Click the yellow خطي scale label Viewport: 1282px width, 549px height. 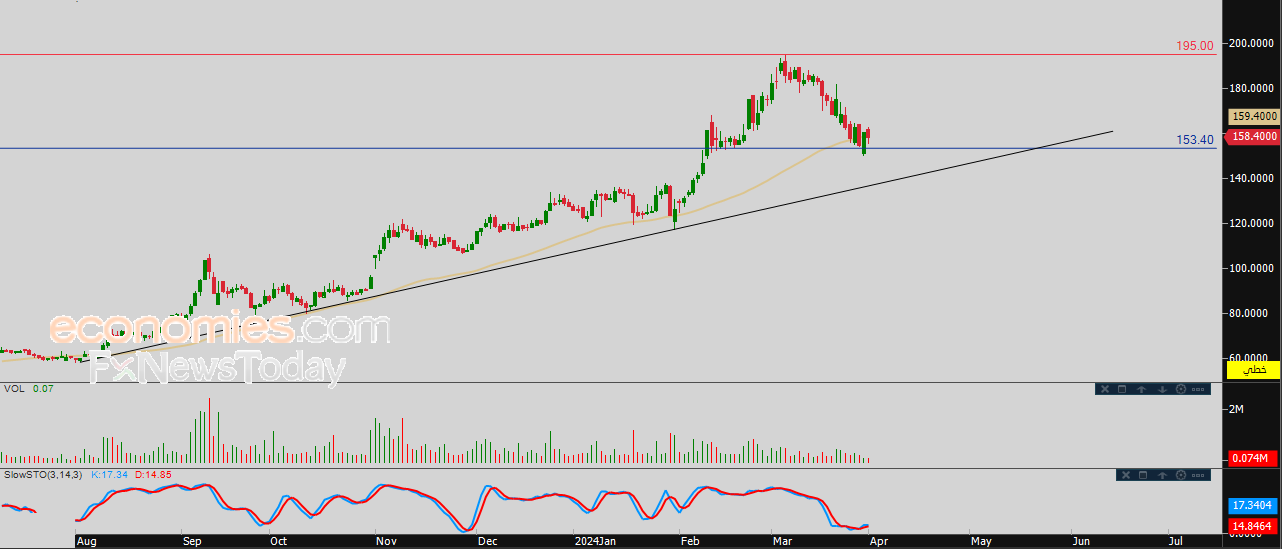[x=1254, y=370]
